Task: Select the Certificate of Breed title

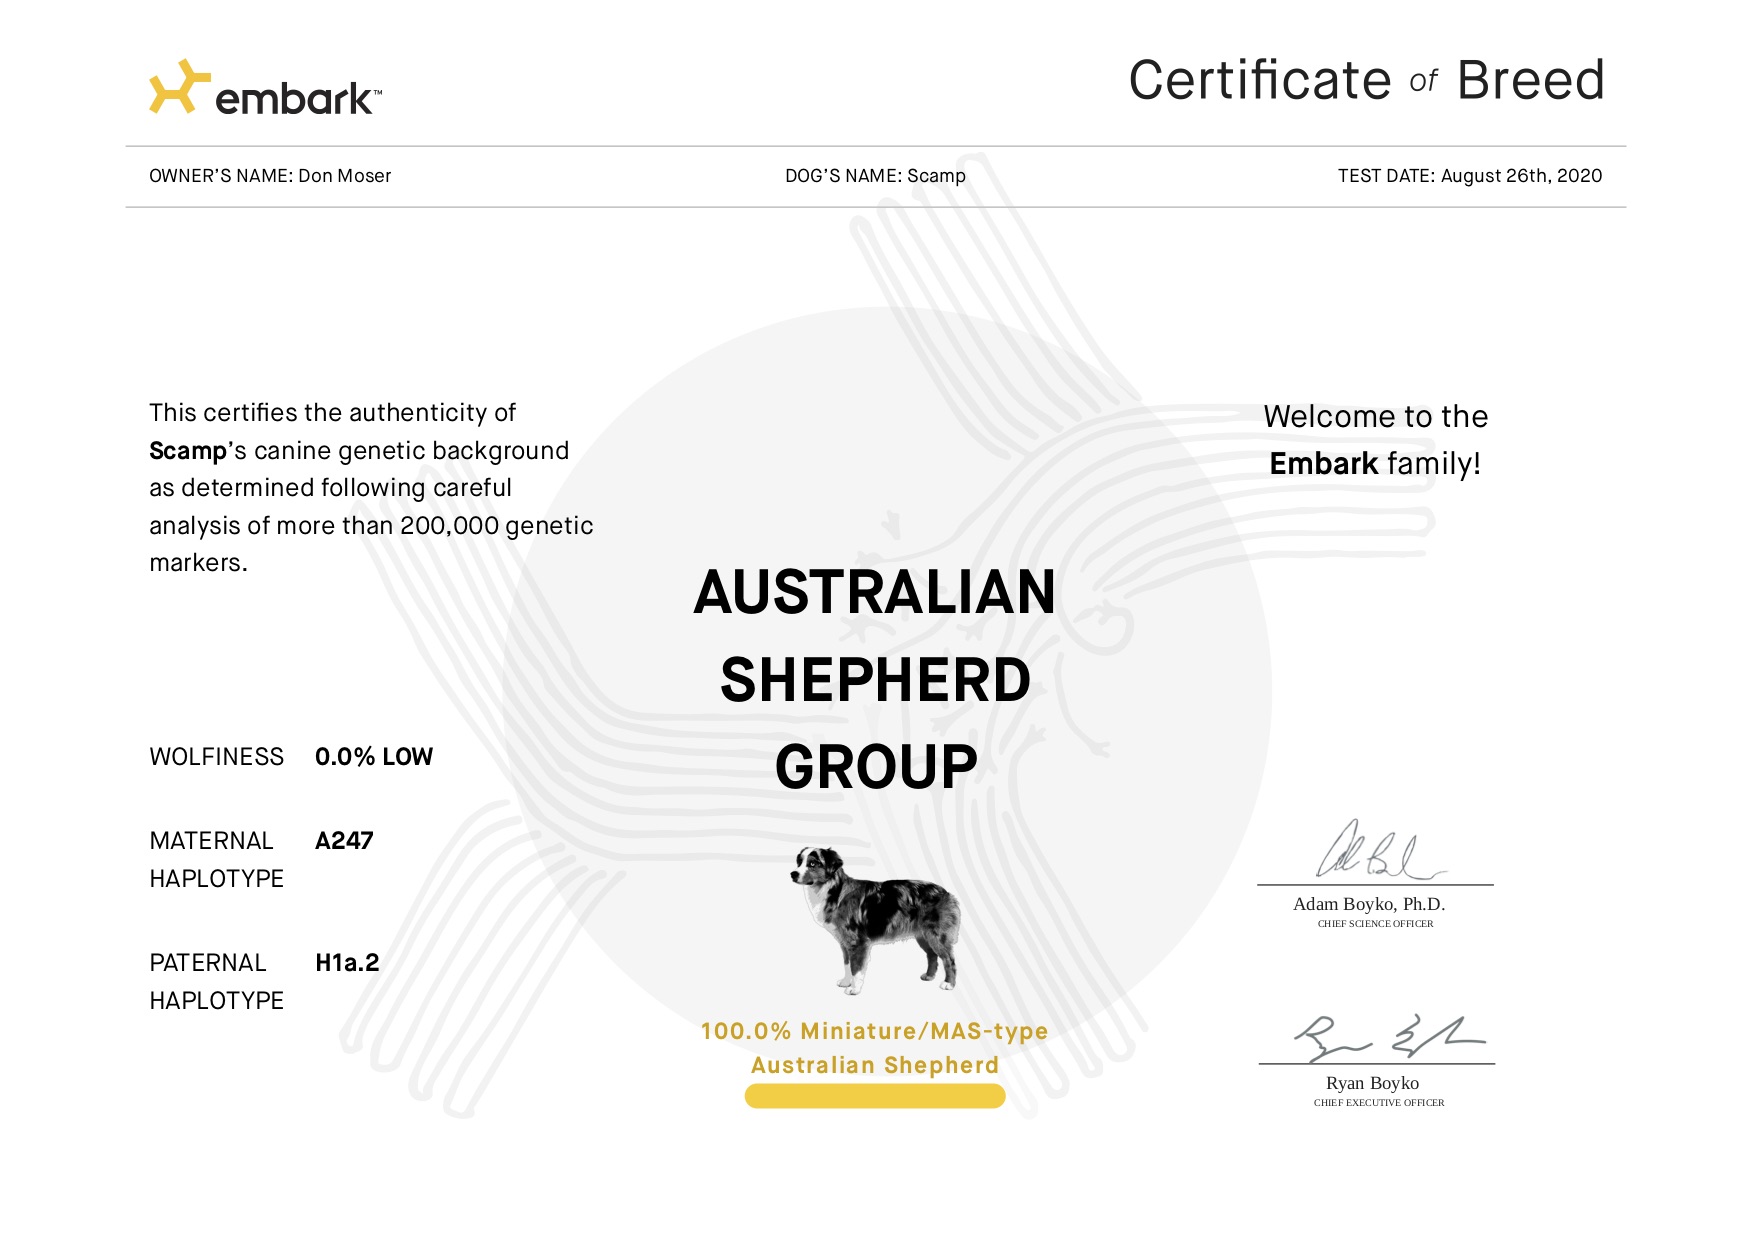Action: 1365,80
